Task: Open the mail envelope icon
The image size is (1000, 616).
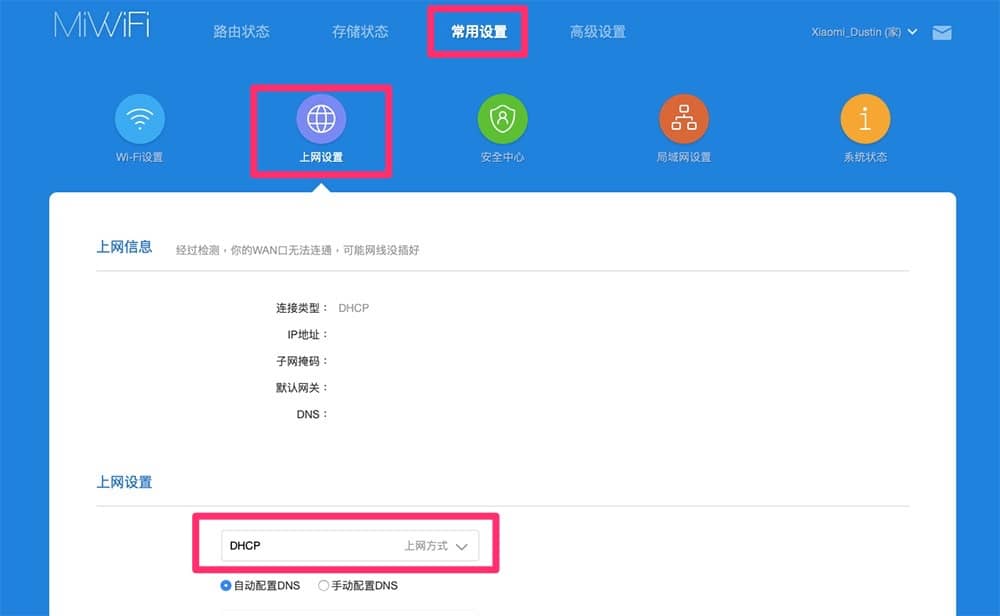Action: click(942, 33)
